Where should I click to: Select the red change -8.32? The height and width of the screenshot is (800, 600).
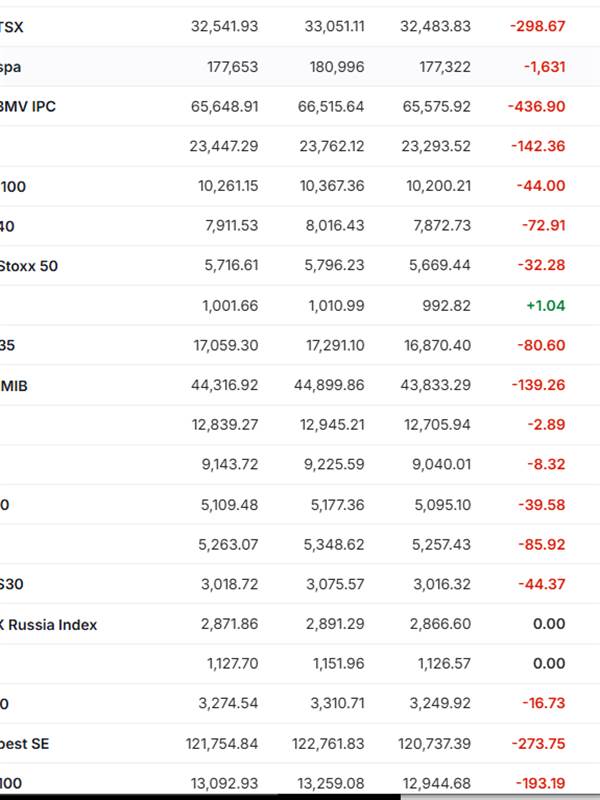click(546, 464)
